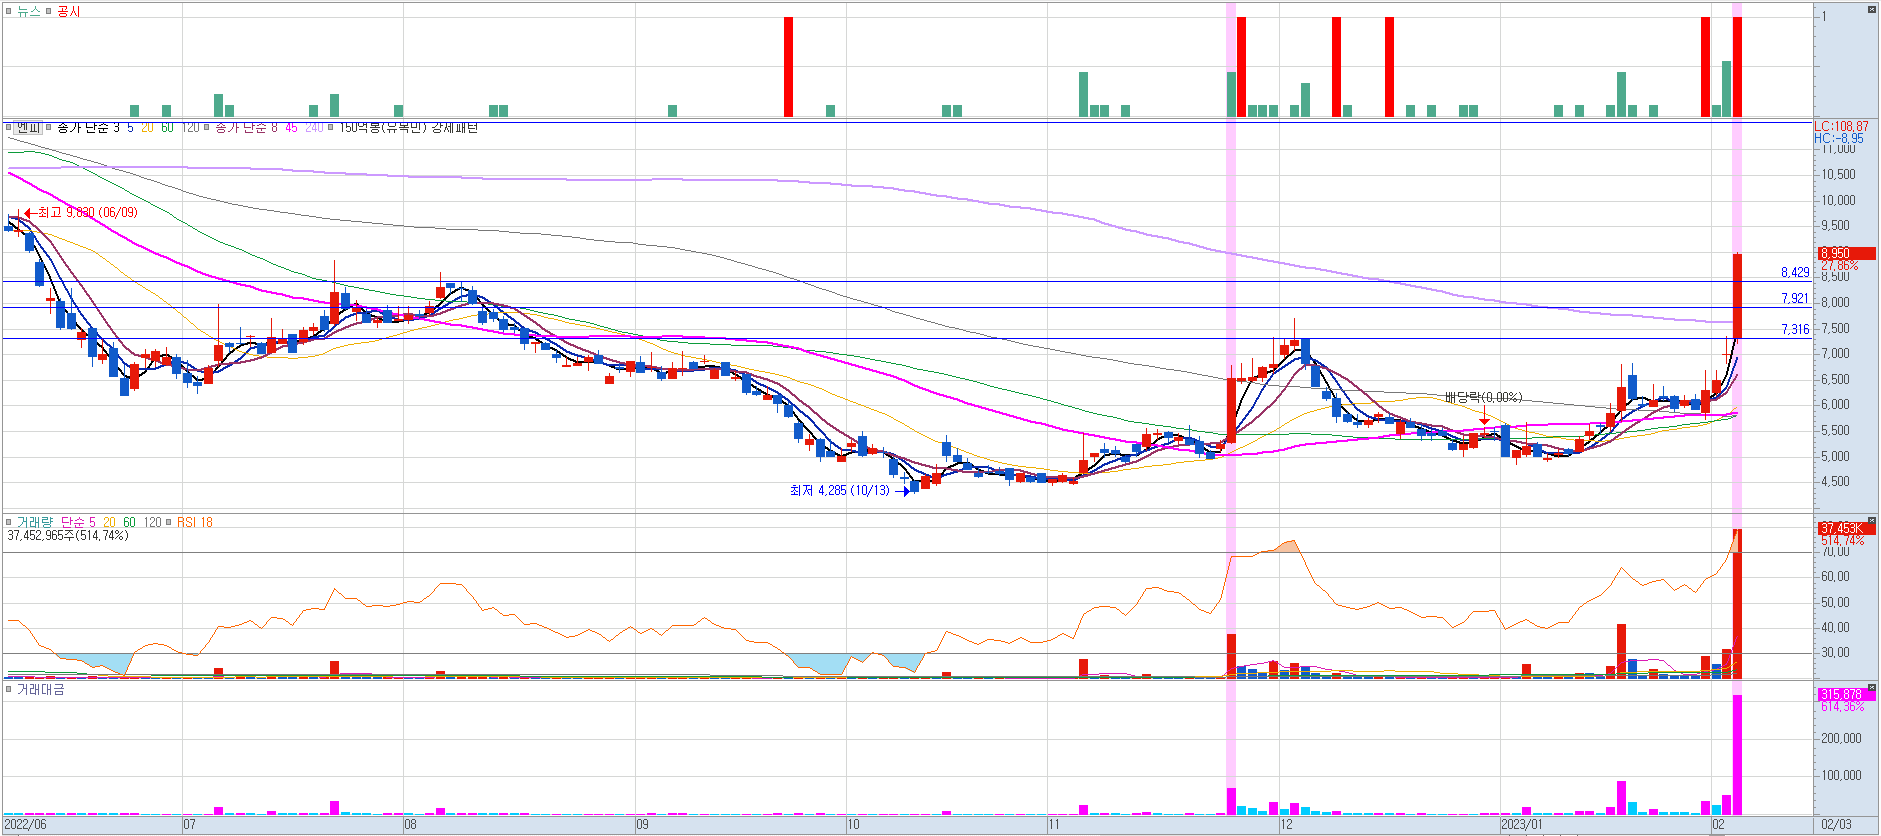Click the 10,000 price axis label

click(1838, 200)
